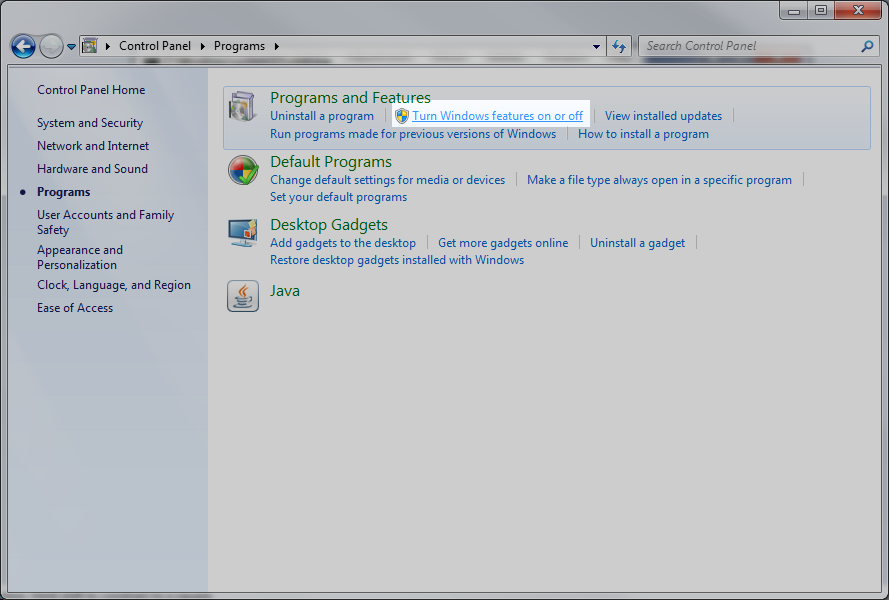Go back with the blue Back arrow

23,47
